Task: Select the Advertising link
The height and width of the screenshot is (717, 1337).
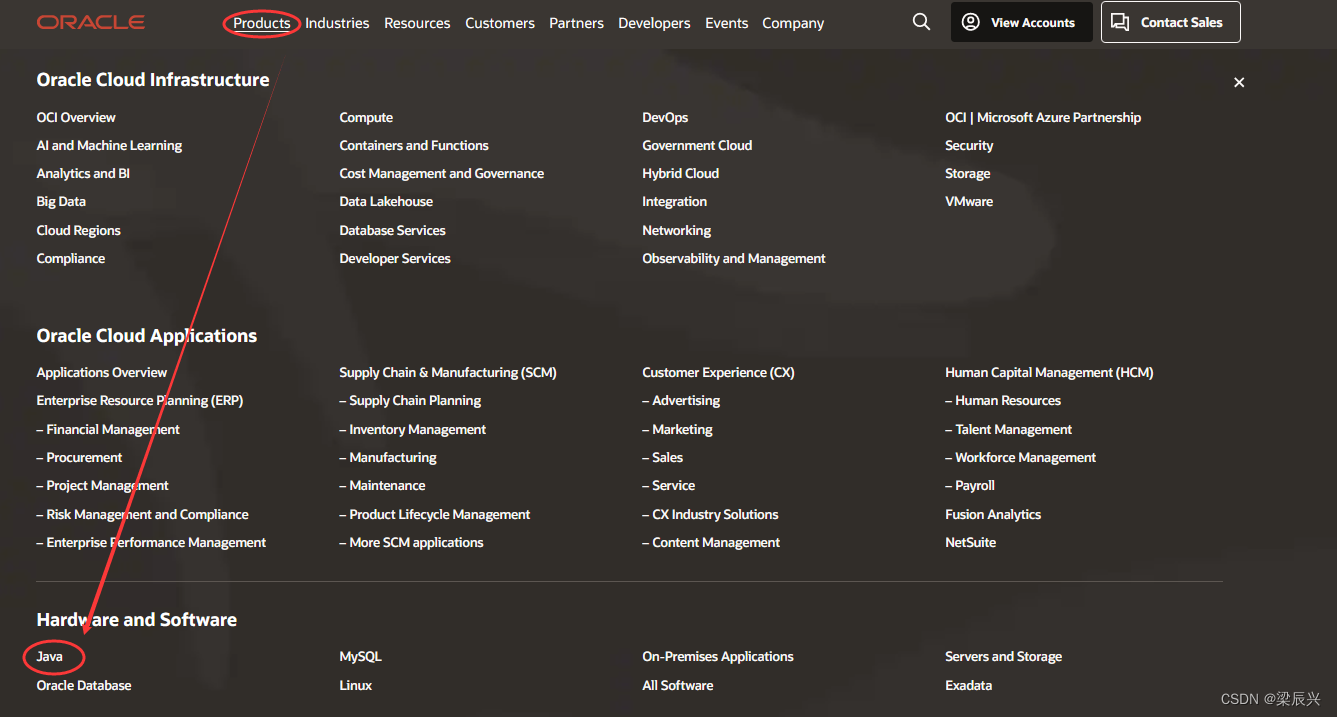Action: 681,400
